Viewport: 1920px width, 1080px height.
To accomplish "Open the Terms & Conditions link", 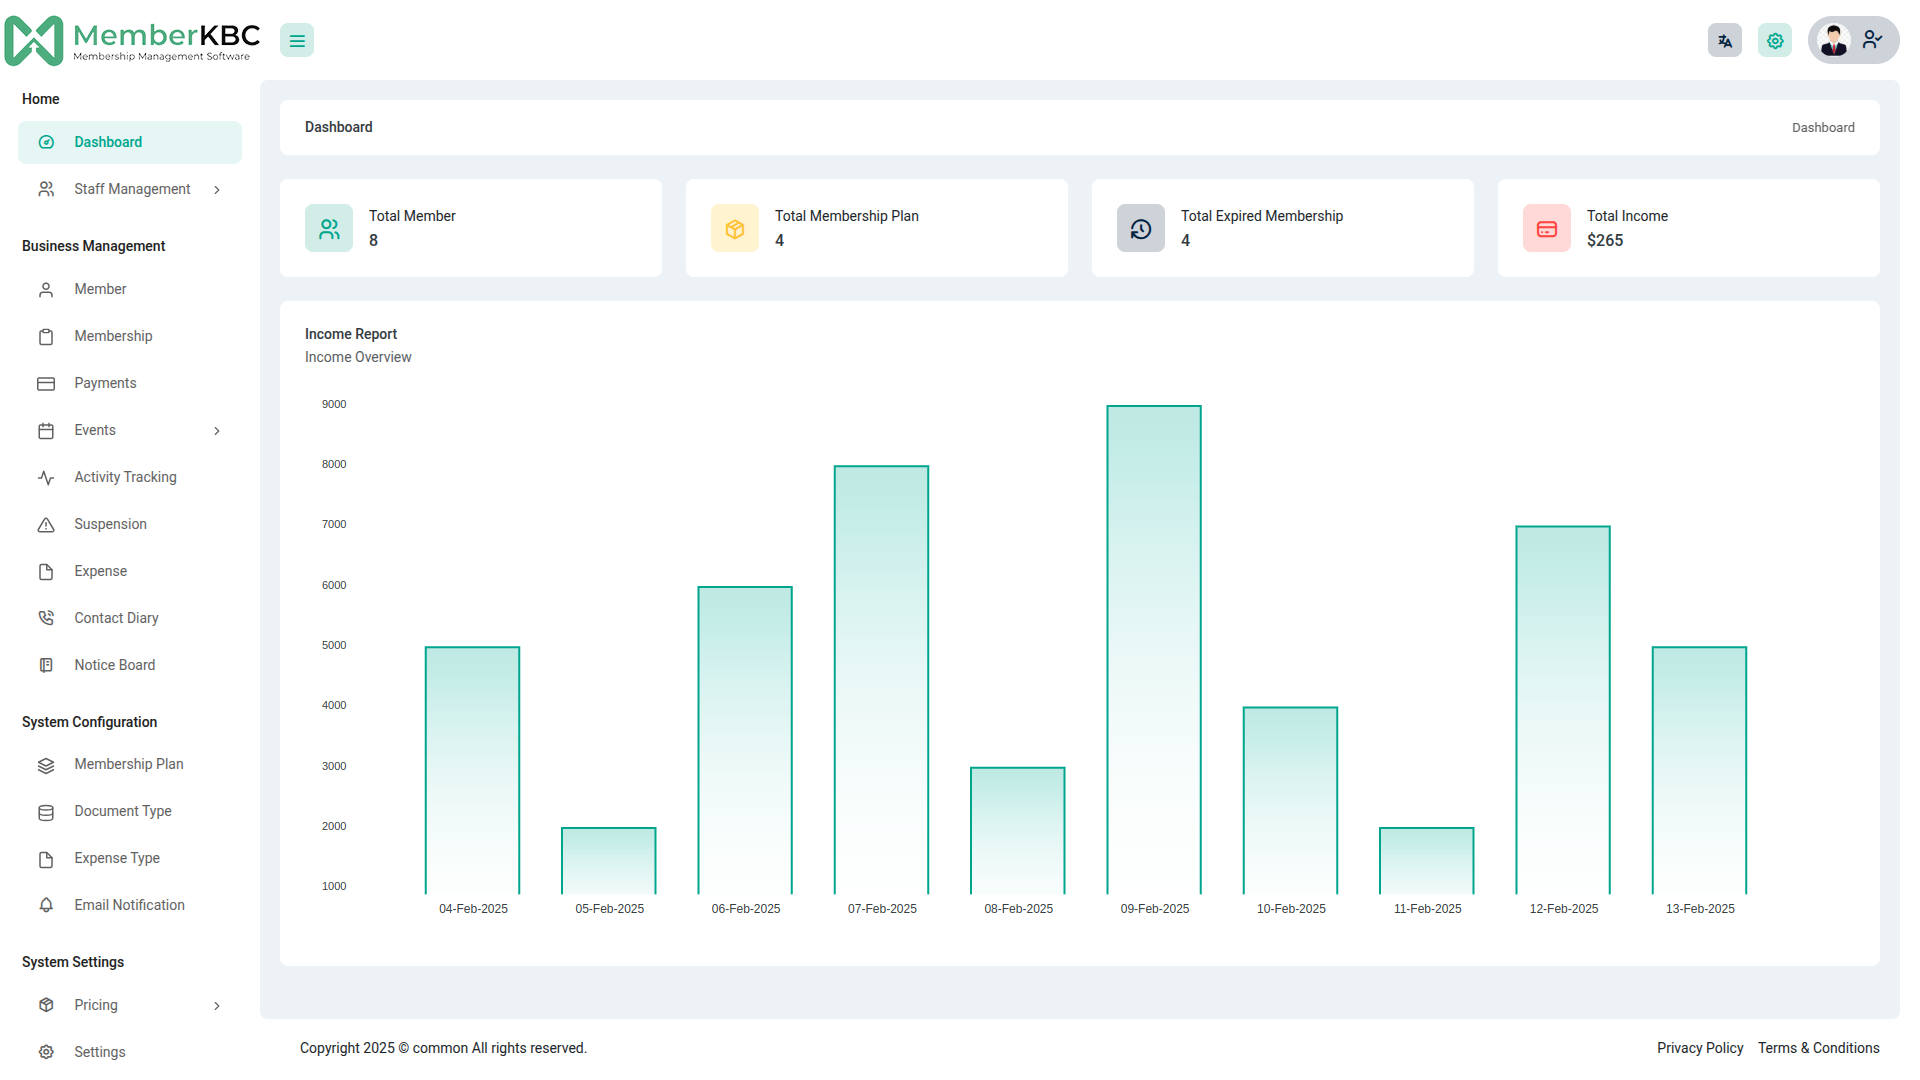I will tap(1818, 1048).
